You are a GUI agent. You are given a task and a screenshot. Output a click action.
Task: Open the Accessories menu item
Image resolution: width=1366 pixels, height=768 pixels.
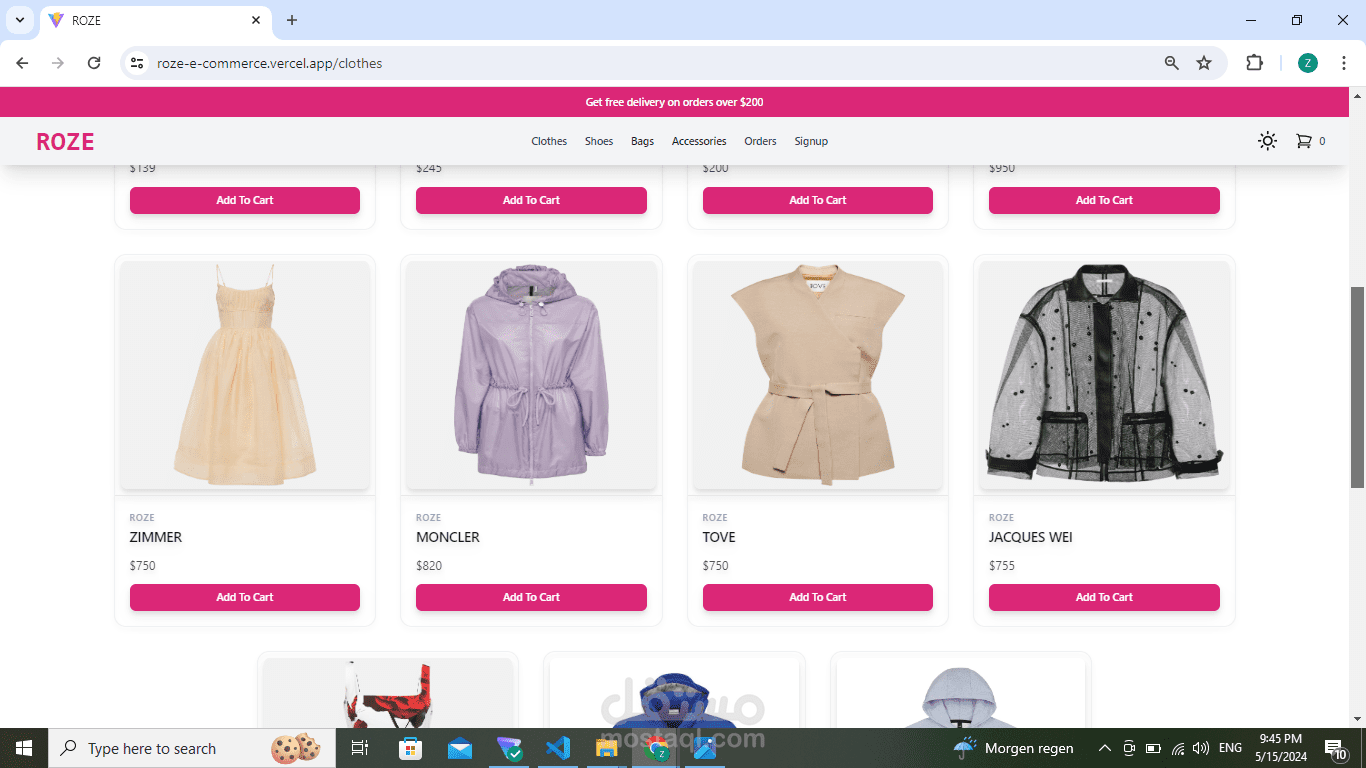[699, 141]
